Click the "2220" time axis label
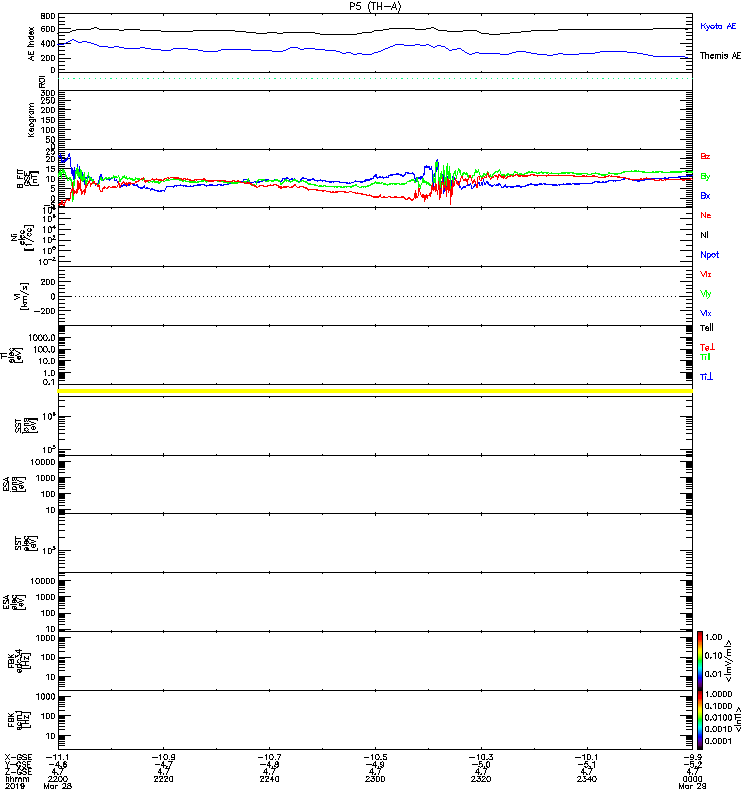 coord(163,779)
